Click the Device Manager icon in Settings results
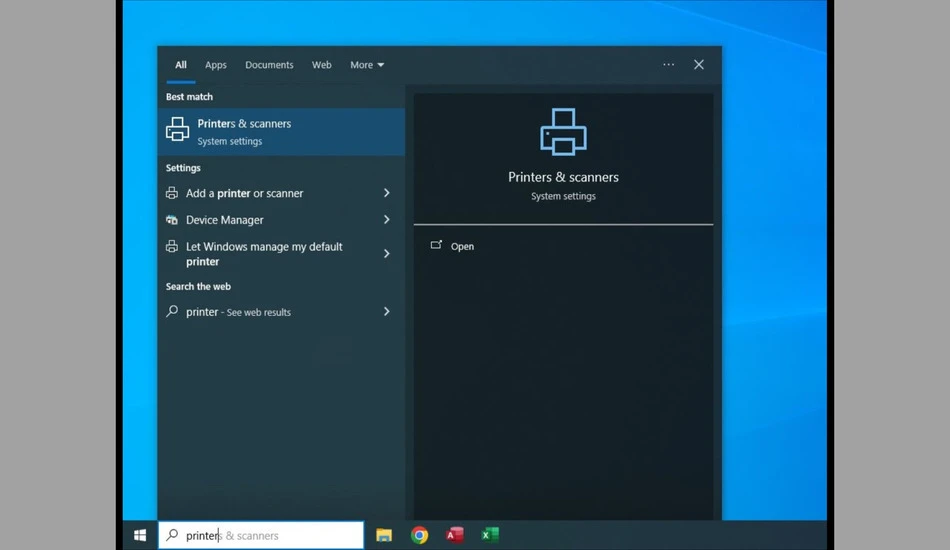This screenshot has width=950, height=550. [172, 220]
